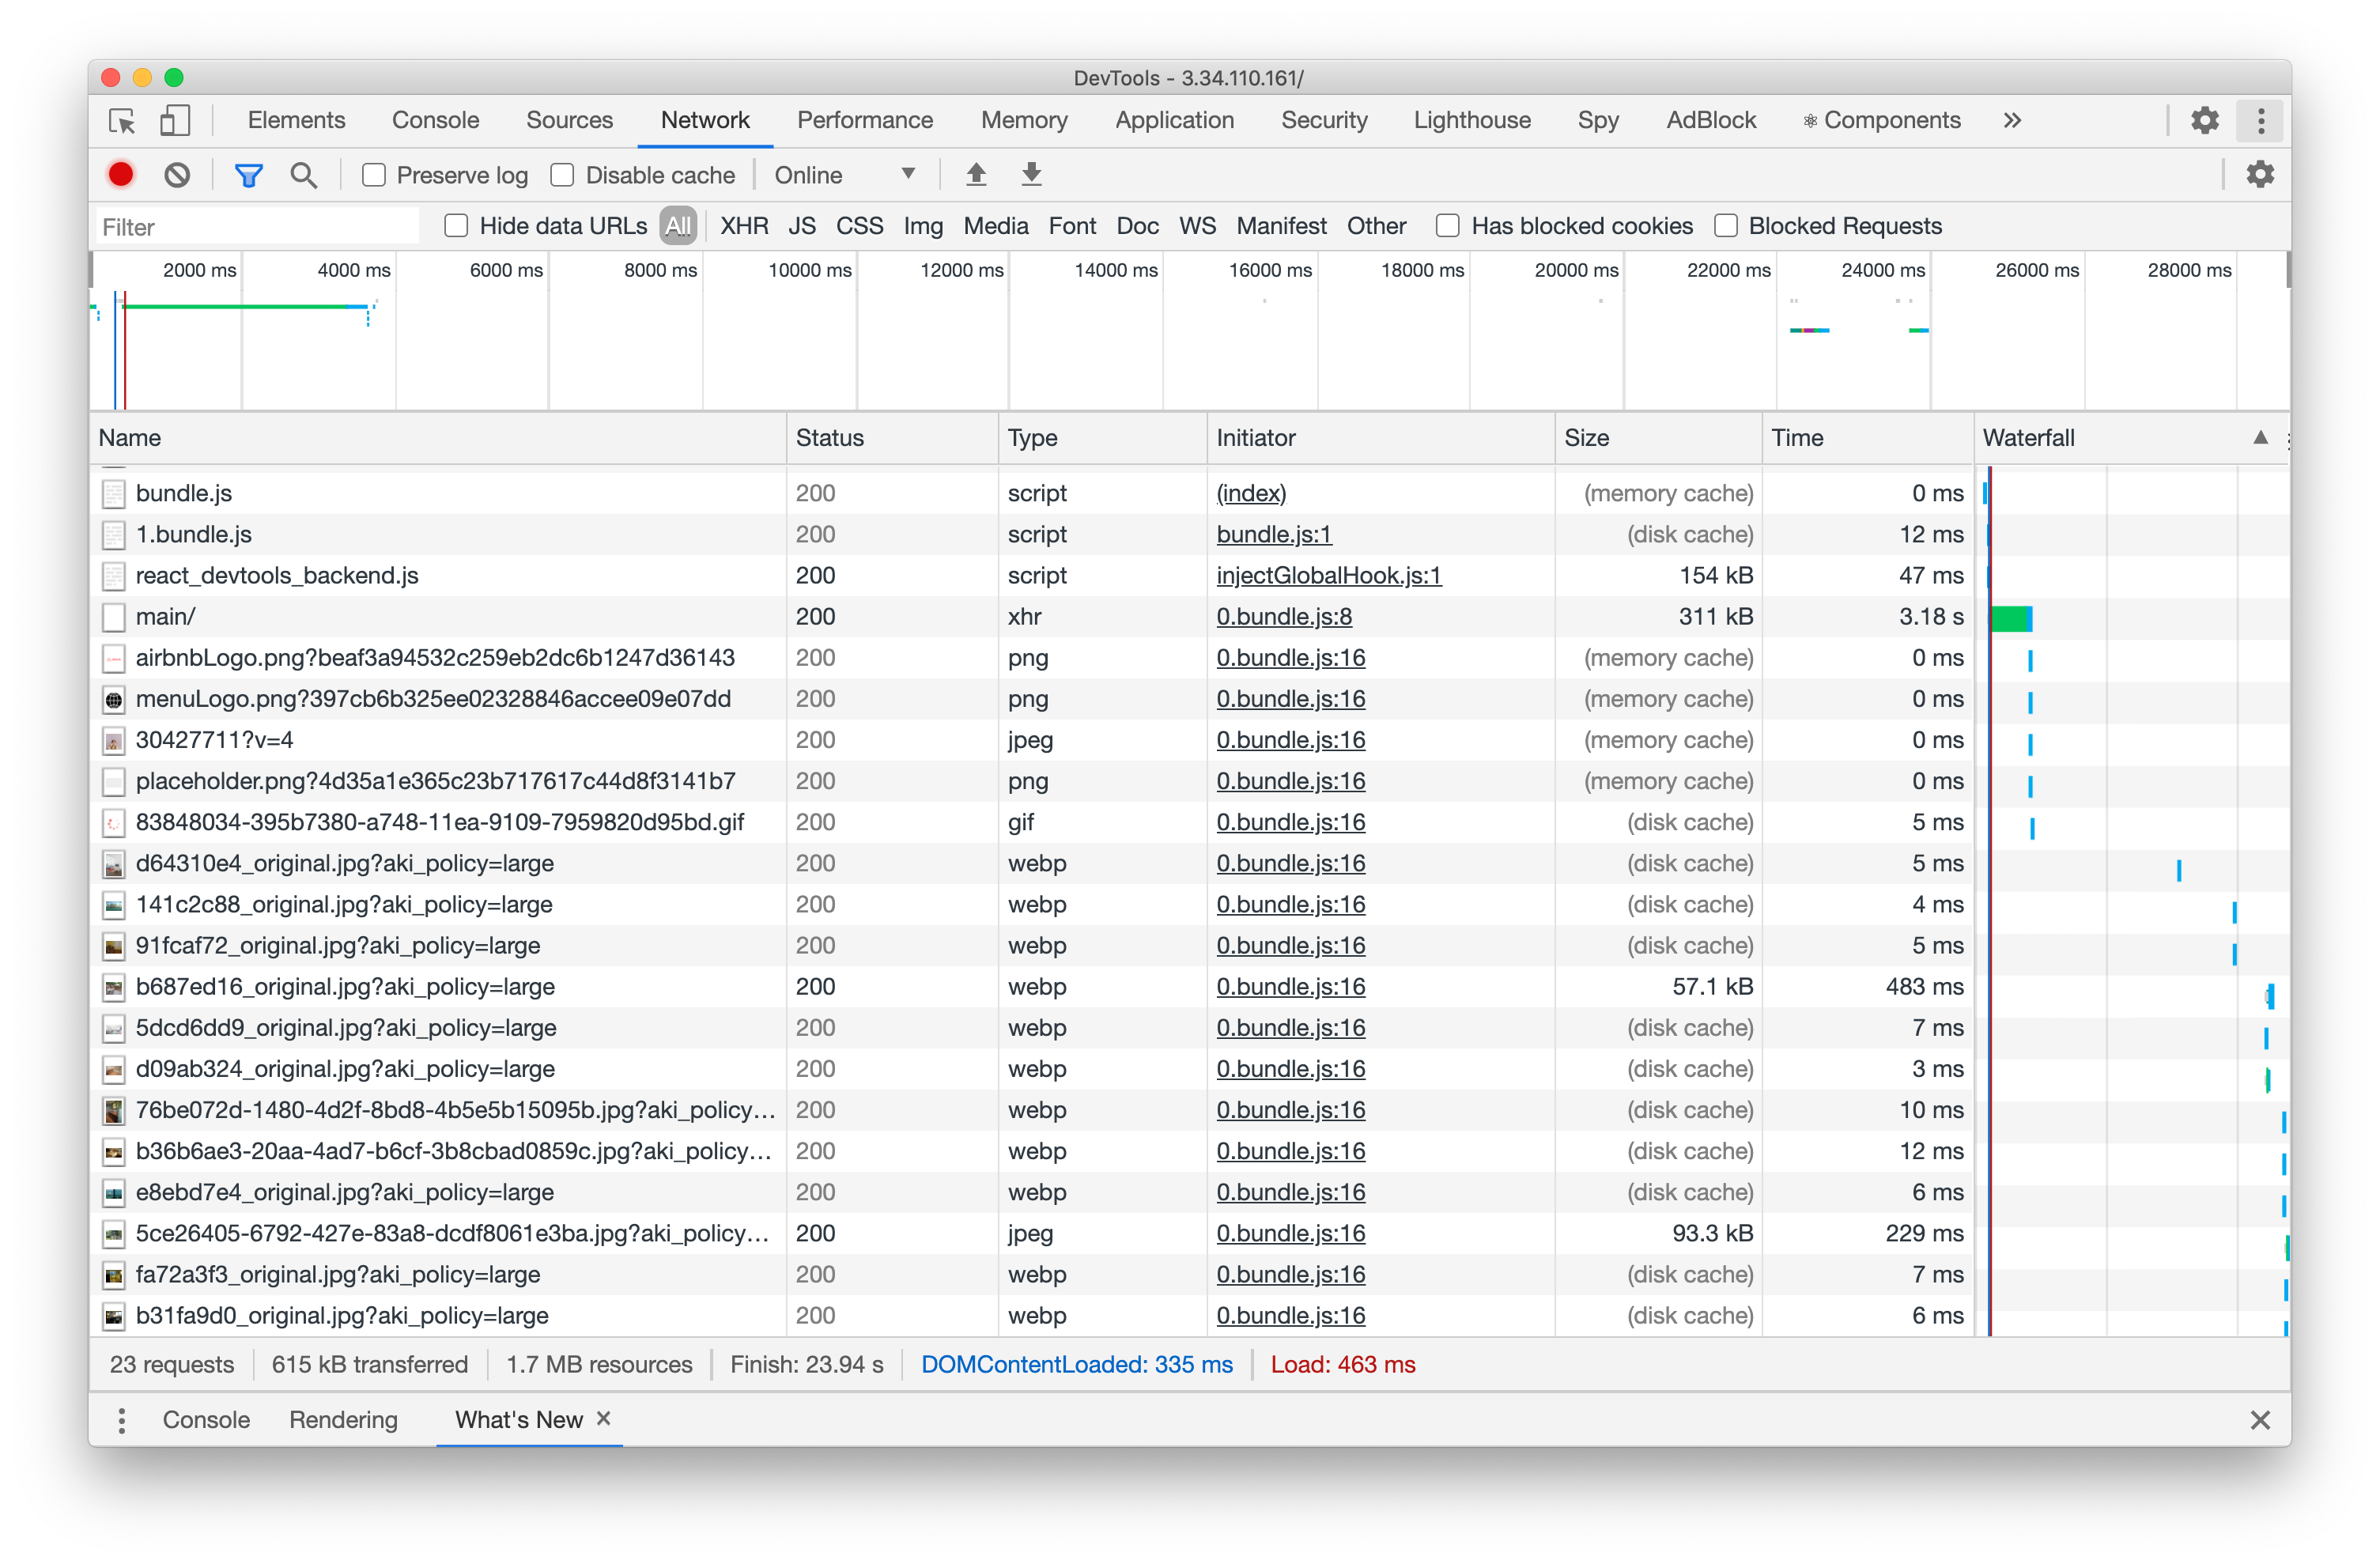The width and height of the screenshot is (2380, 1564).
Task: Expand more tabs chevron
Action: 2012,121
